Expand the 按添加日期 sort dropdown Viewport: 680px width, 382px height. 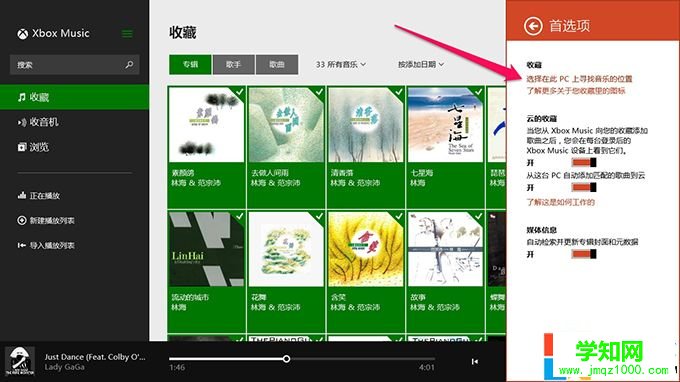pos(421,65)
